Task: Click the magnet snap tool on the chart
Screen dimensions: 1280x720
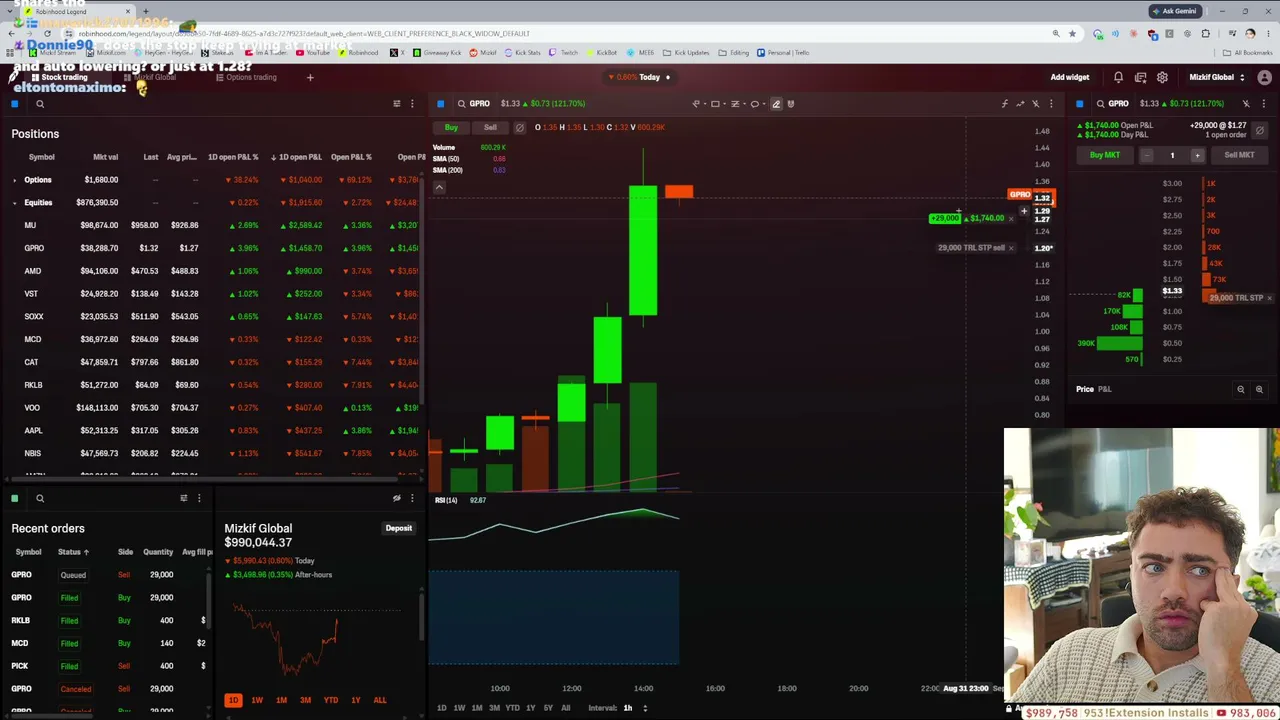Action: (x=791, y=104)
